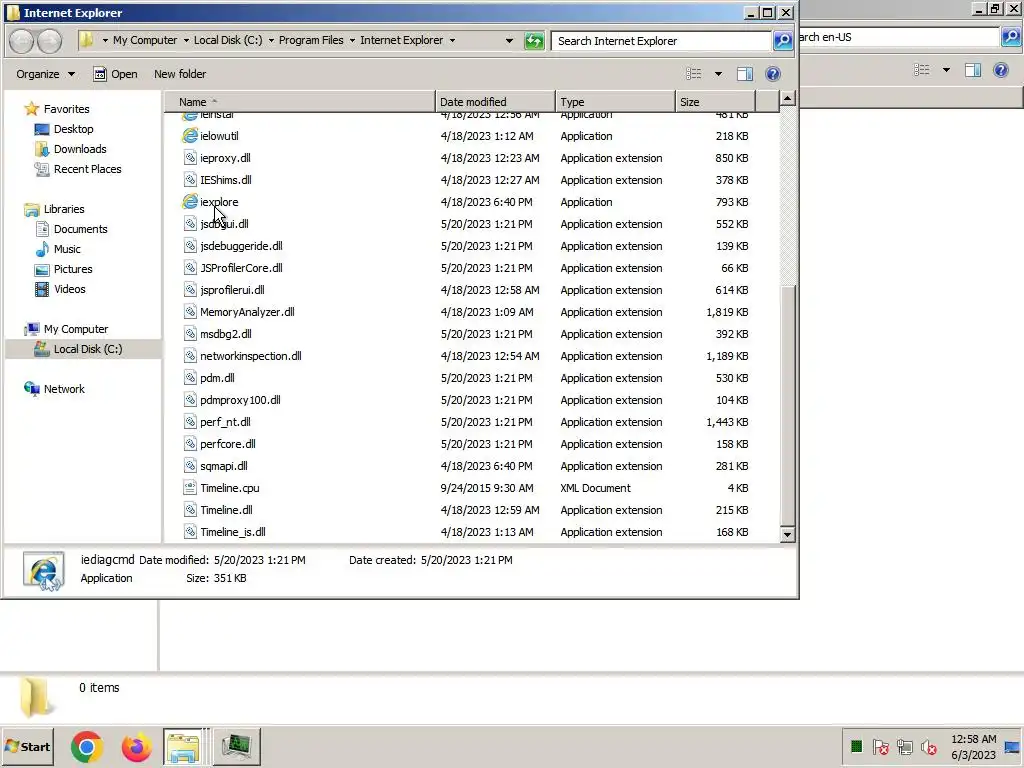Click the Search Internet Explorer input field
The height and width of the screenshot is (768, 1024).
tap(661, 41)
